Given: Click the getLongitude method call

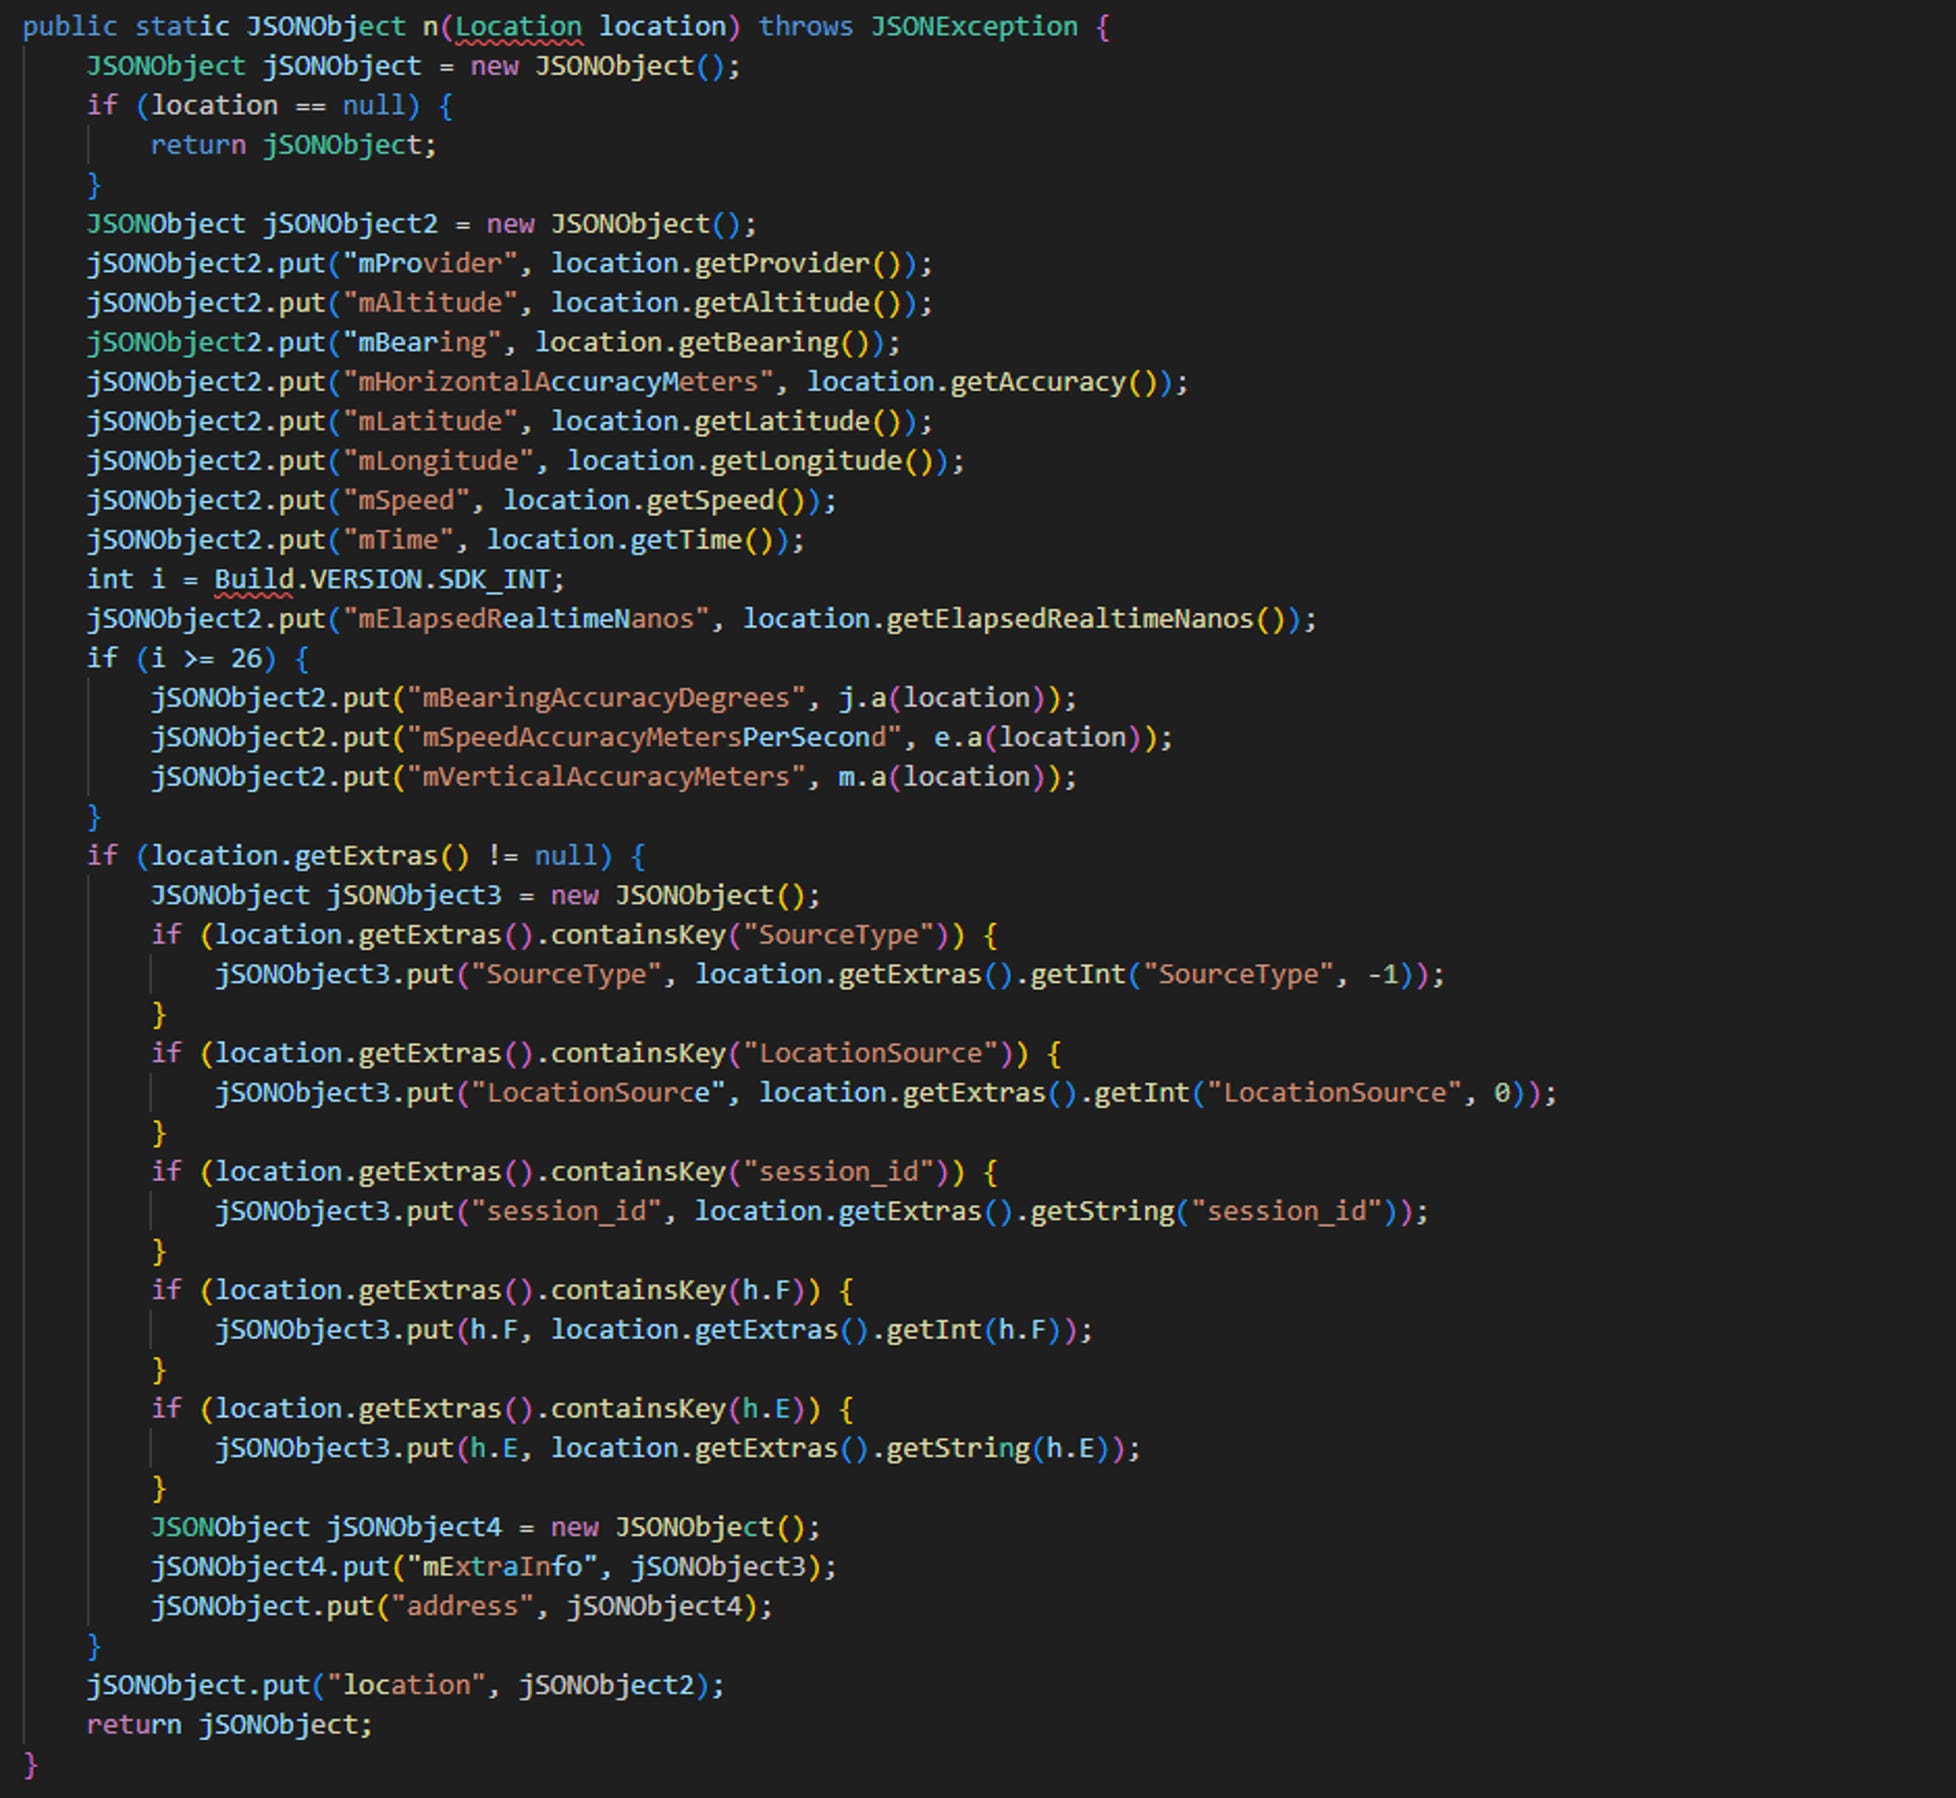Looking at the screenshot, I should click(x=806, y=461).
